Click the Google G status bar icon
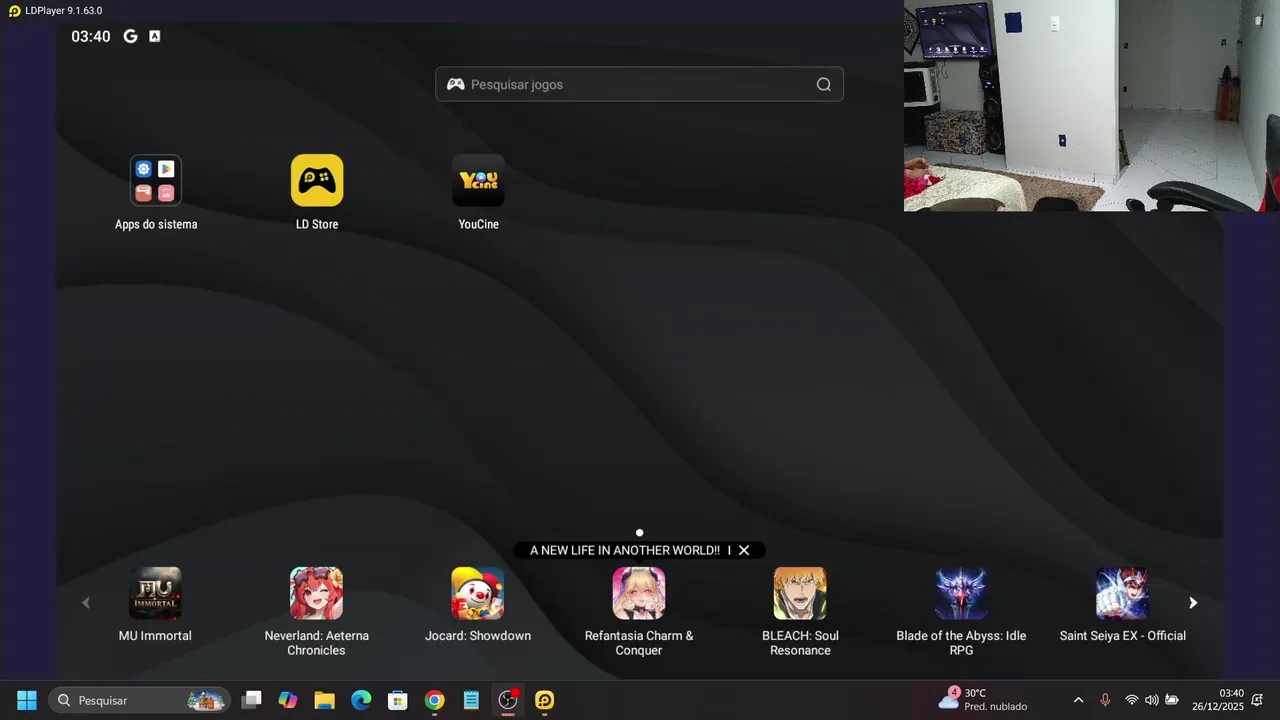The width and height of the screenshot is (1280, 720). (x=130, y=36)
